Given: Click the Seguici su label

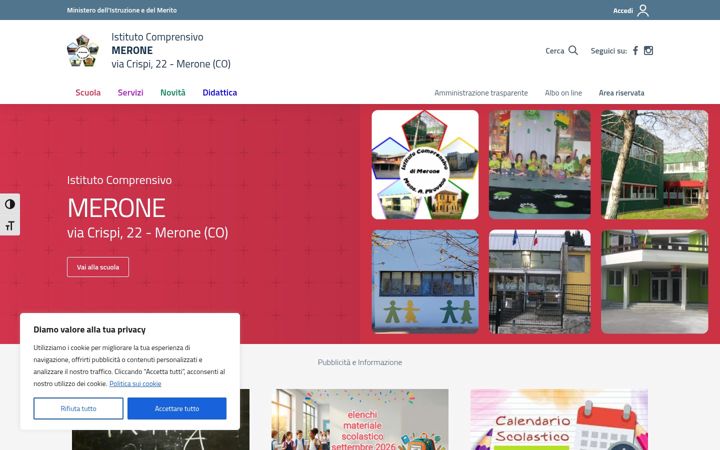Looking at the screenshot, I should (x=608, y=51).
